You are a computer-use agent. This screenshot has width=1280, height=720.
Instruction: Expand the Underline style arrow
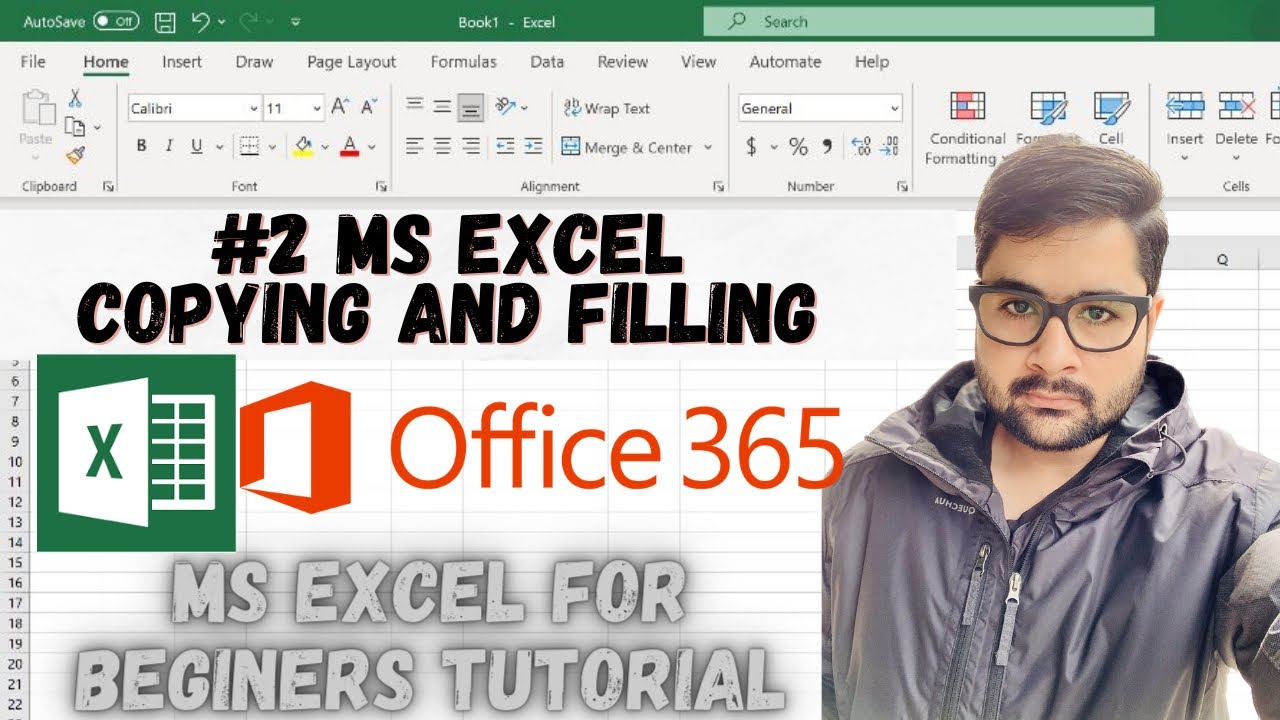(217, 147)
